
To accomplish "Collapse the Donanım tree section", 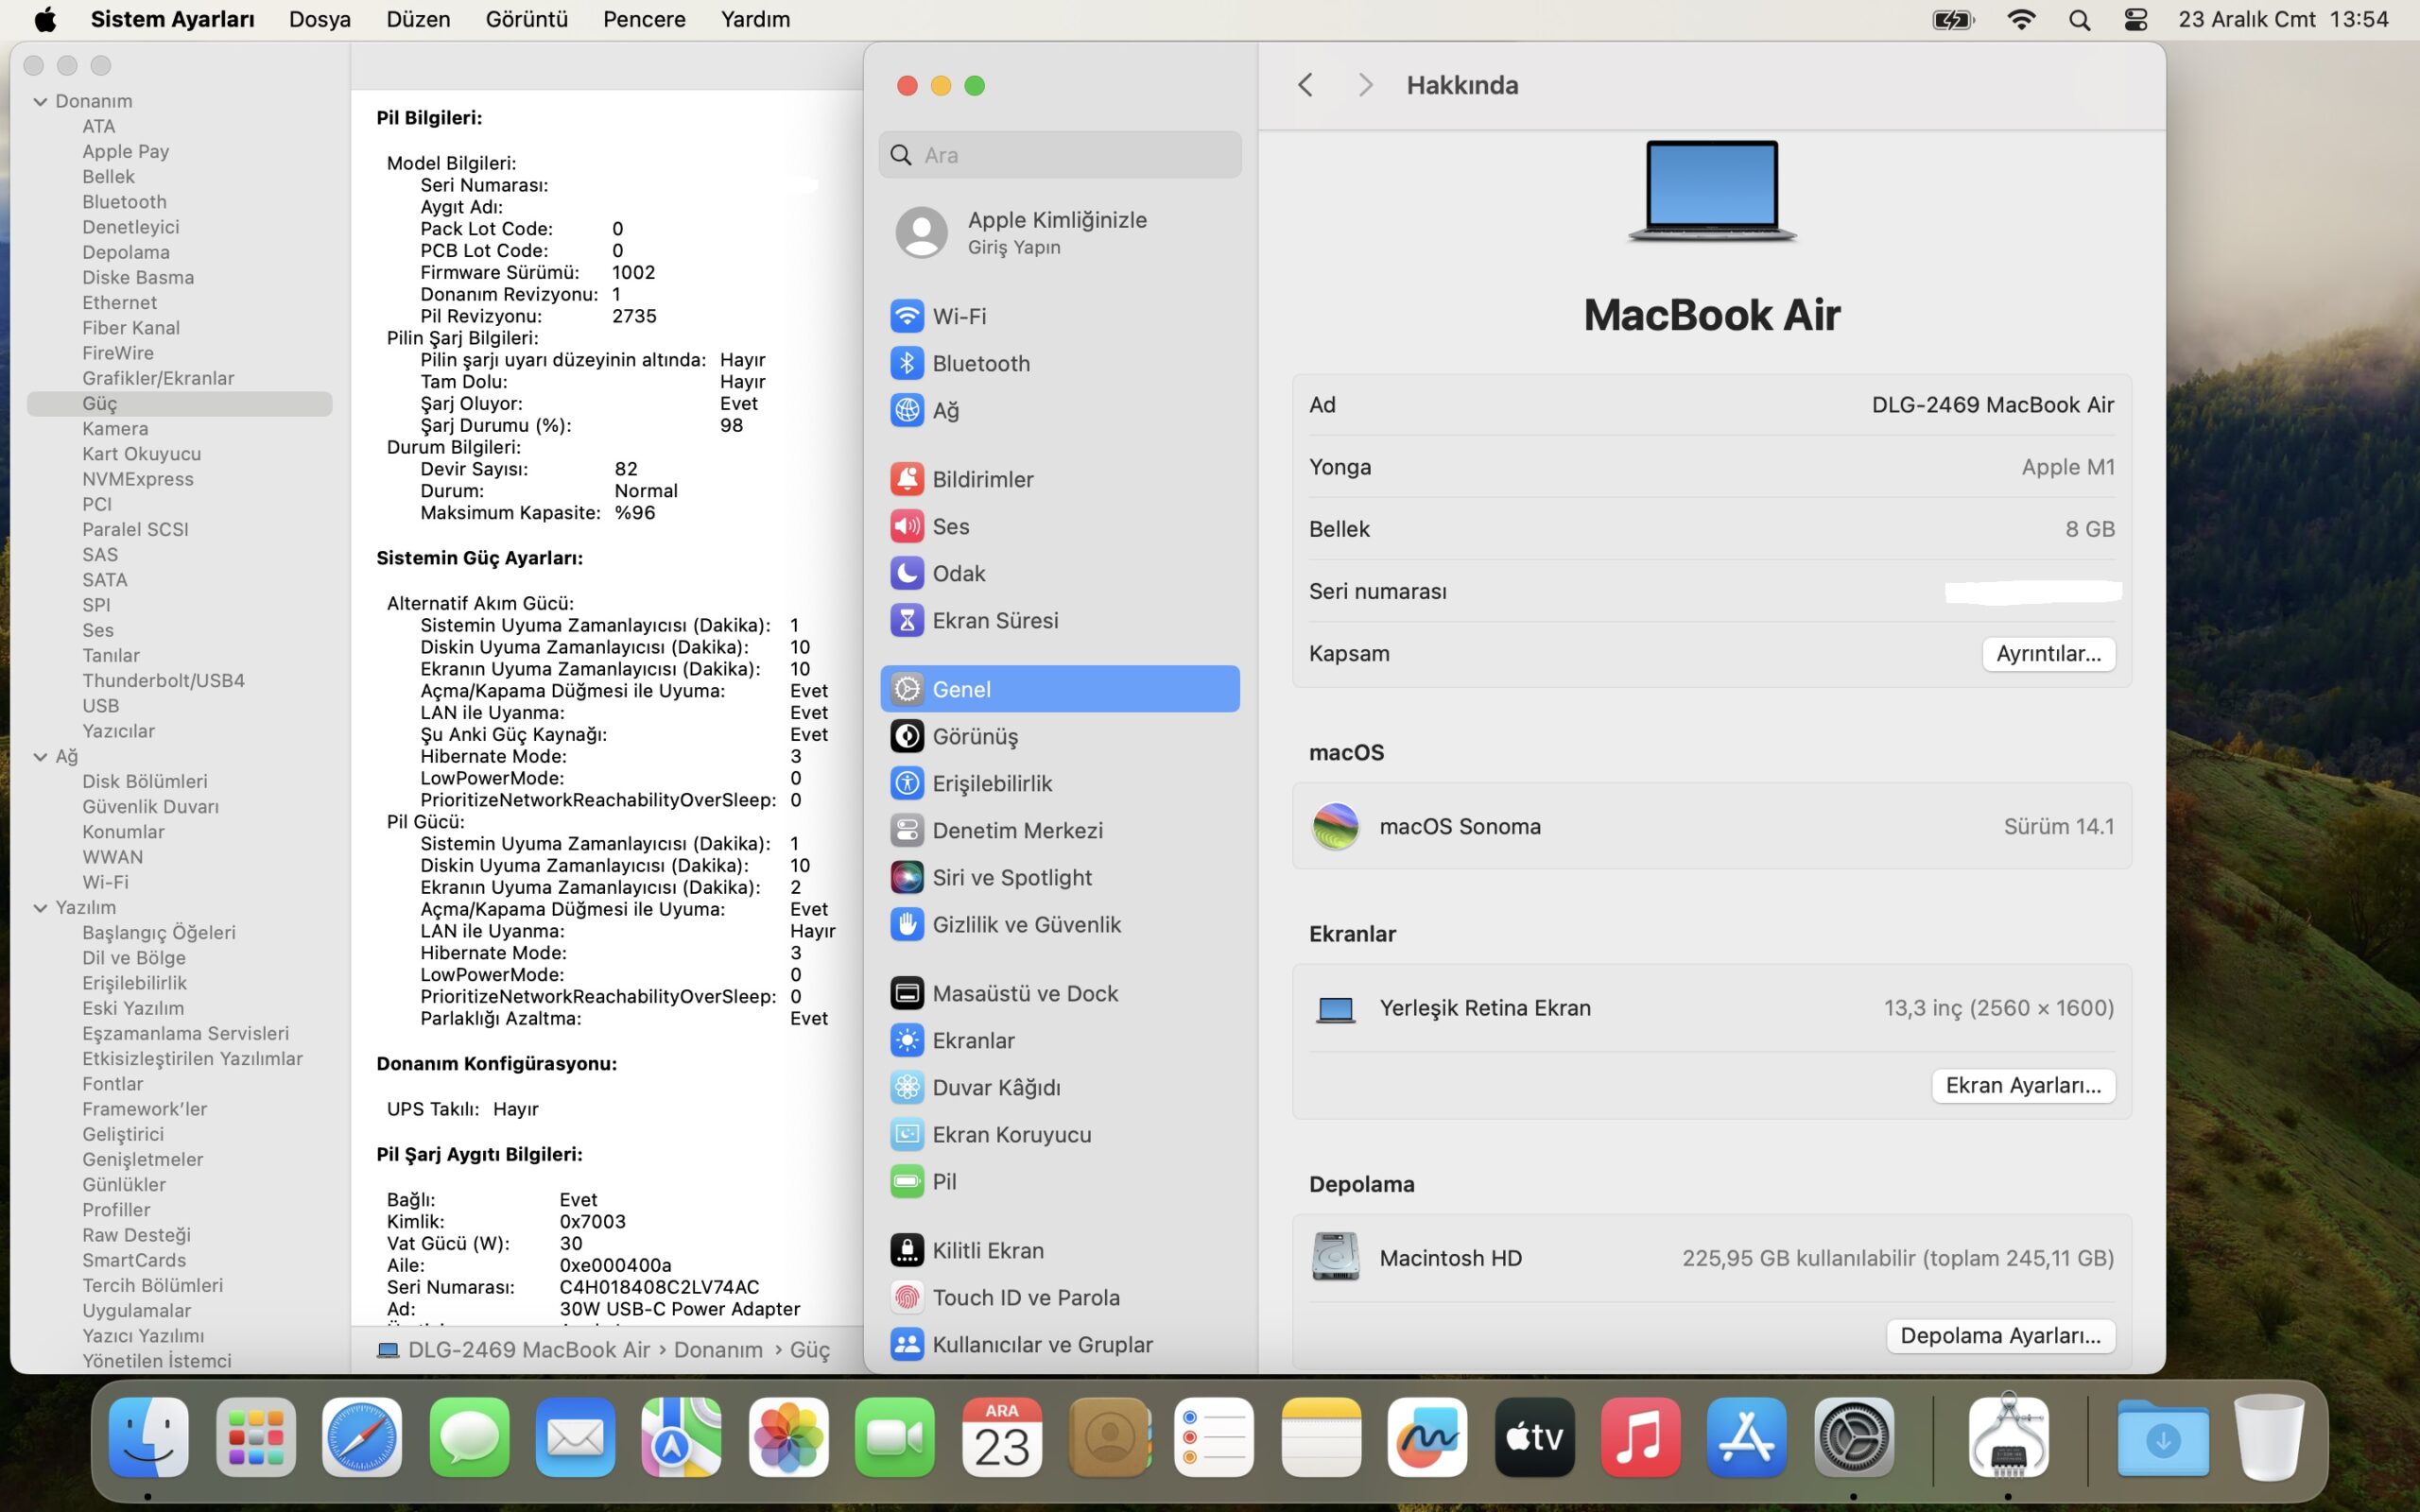I will (x=40, y=101).
